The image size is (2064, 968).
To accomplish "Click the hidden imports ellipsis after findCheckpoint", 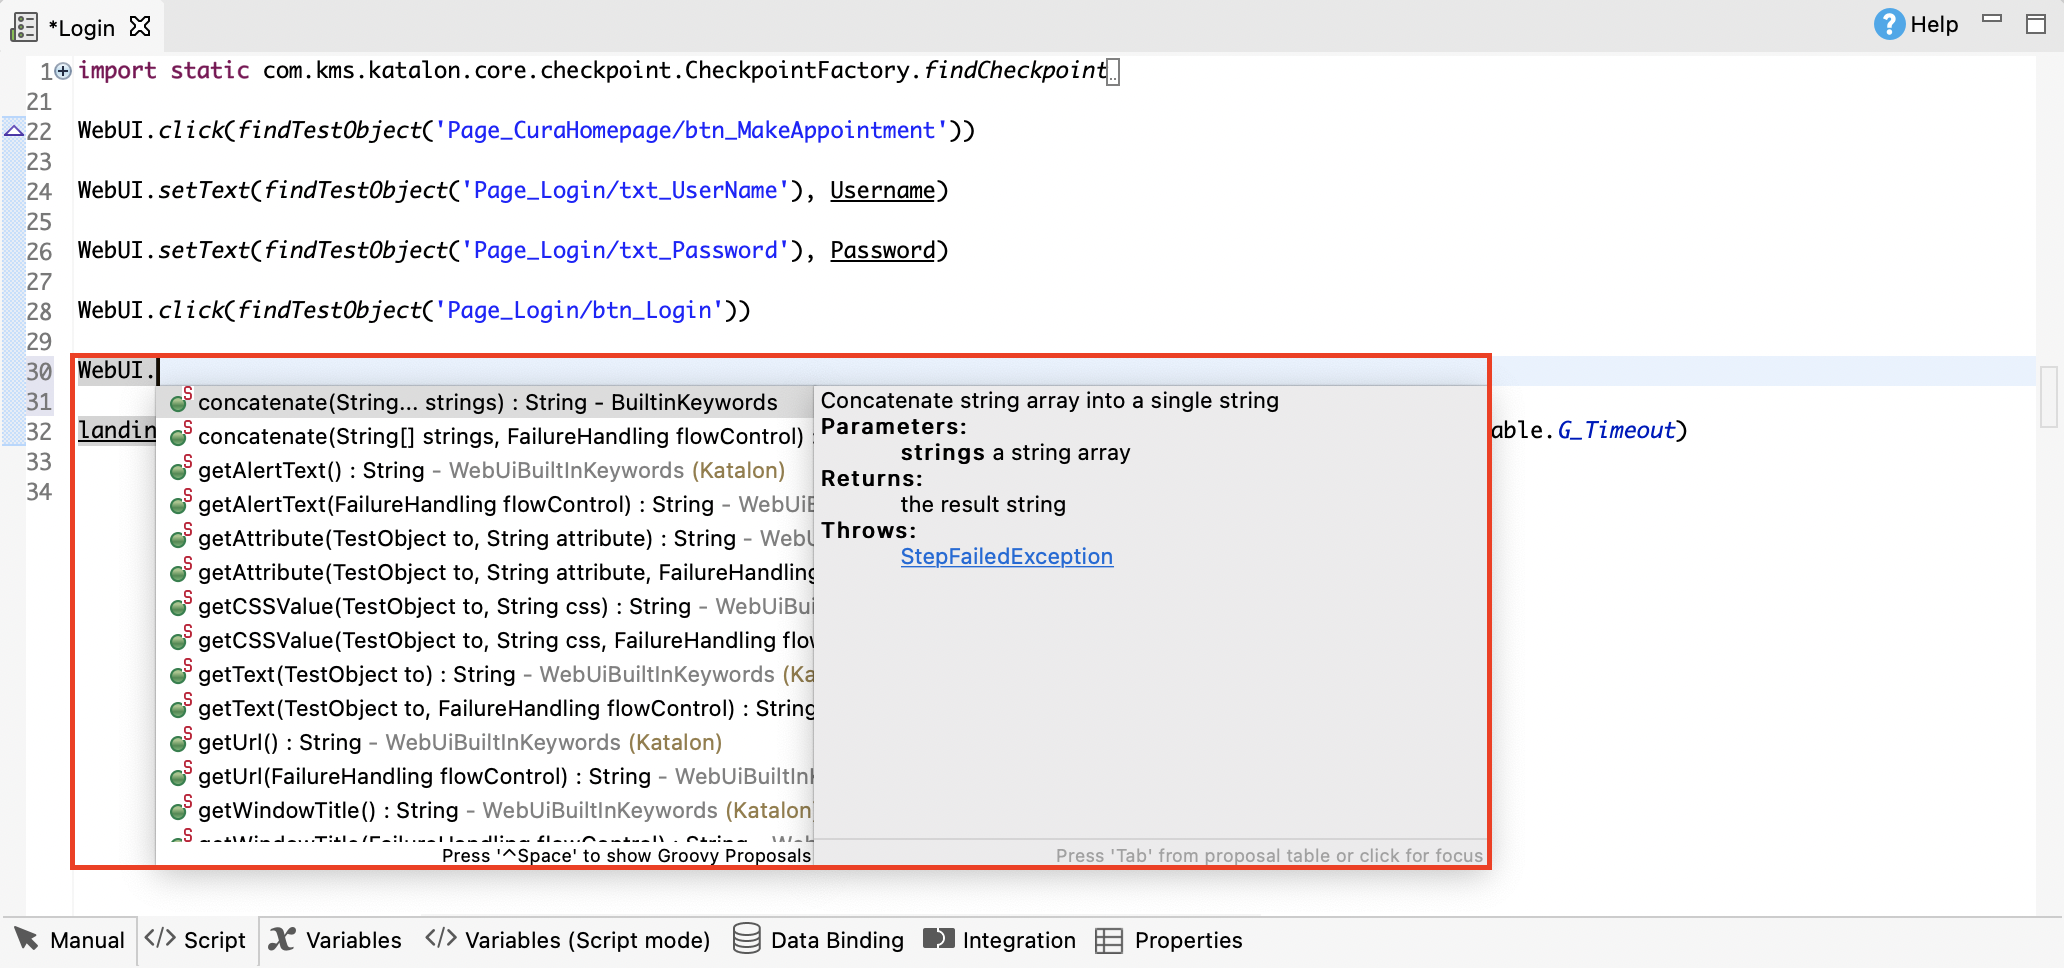I will tap(1112, 71).
